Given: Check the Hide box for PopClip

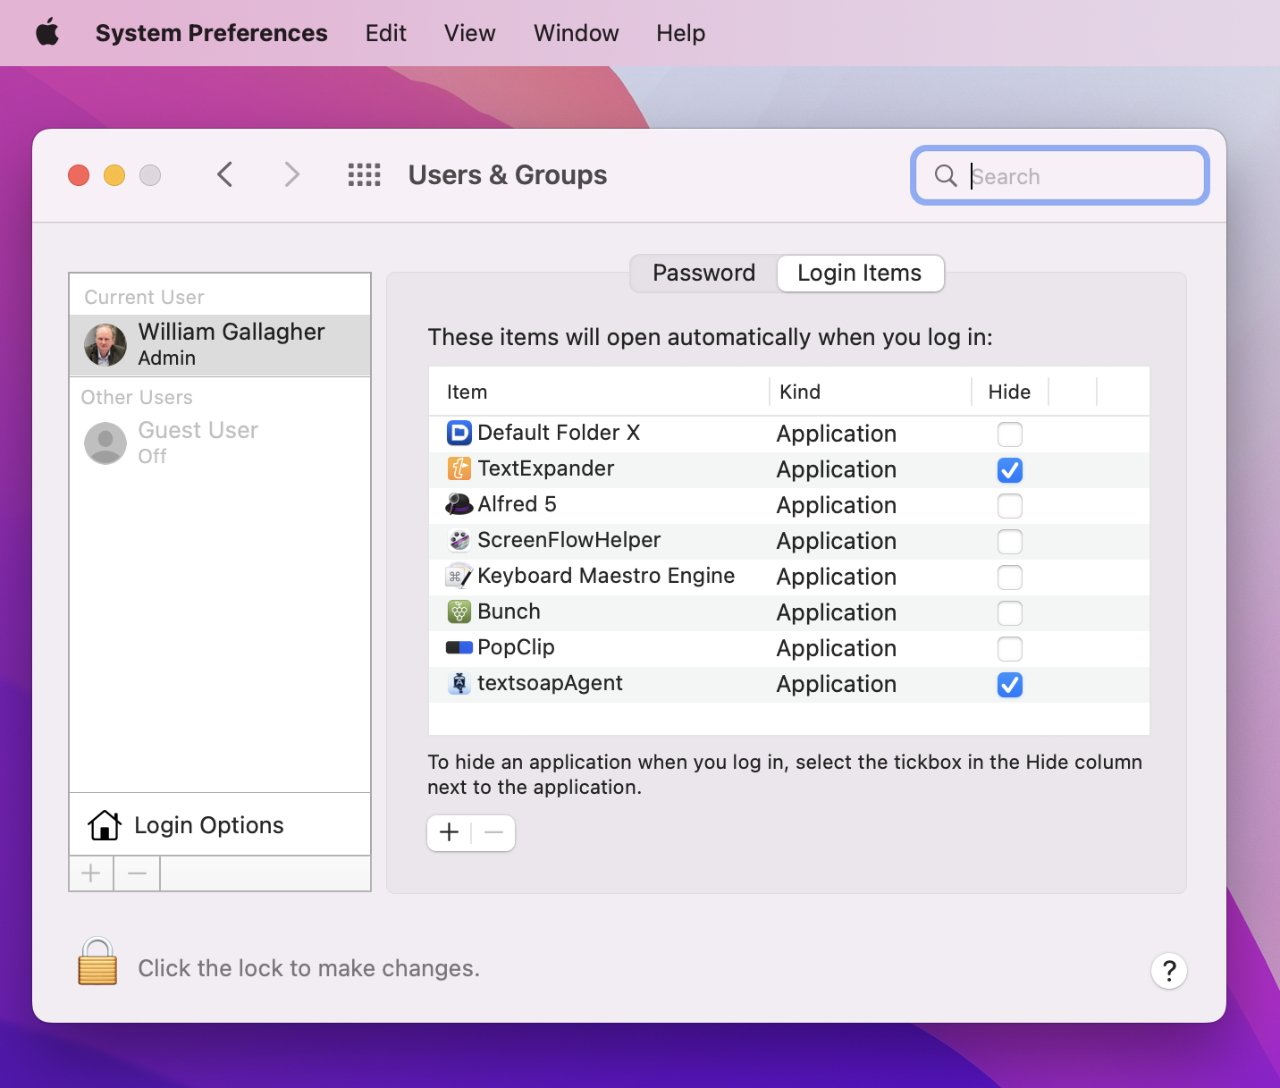Looking at the screenshot, I should tap(1010, 649).
